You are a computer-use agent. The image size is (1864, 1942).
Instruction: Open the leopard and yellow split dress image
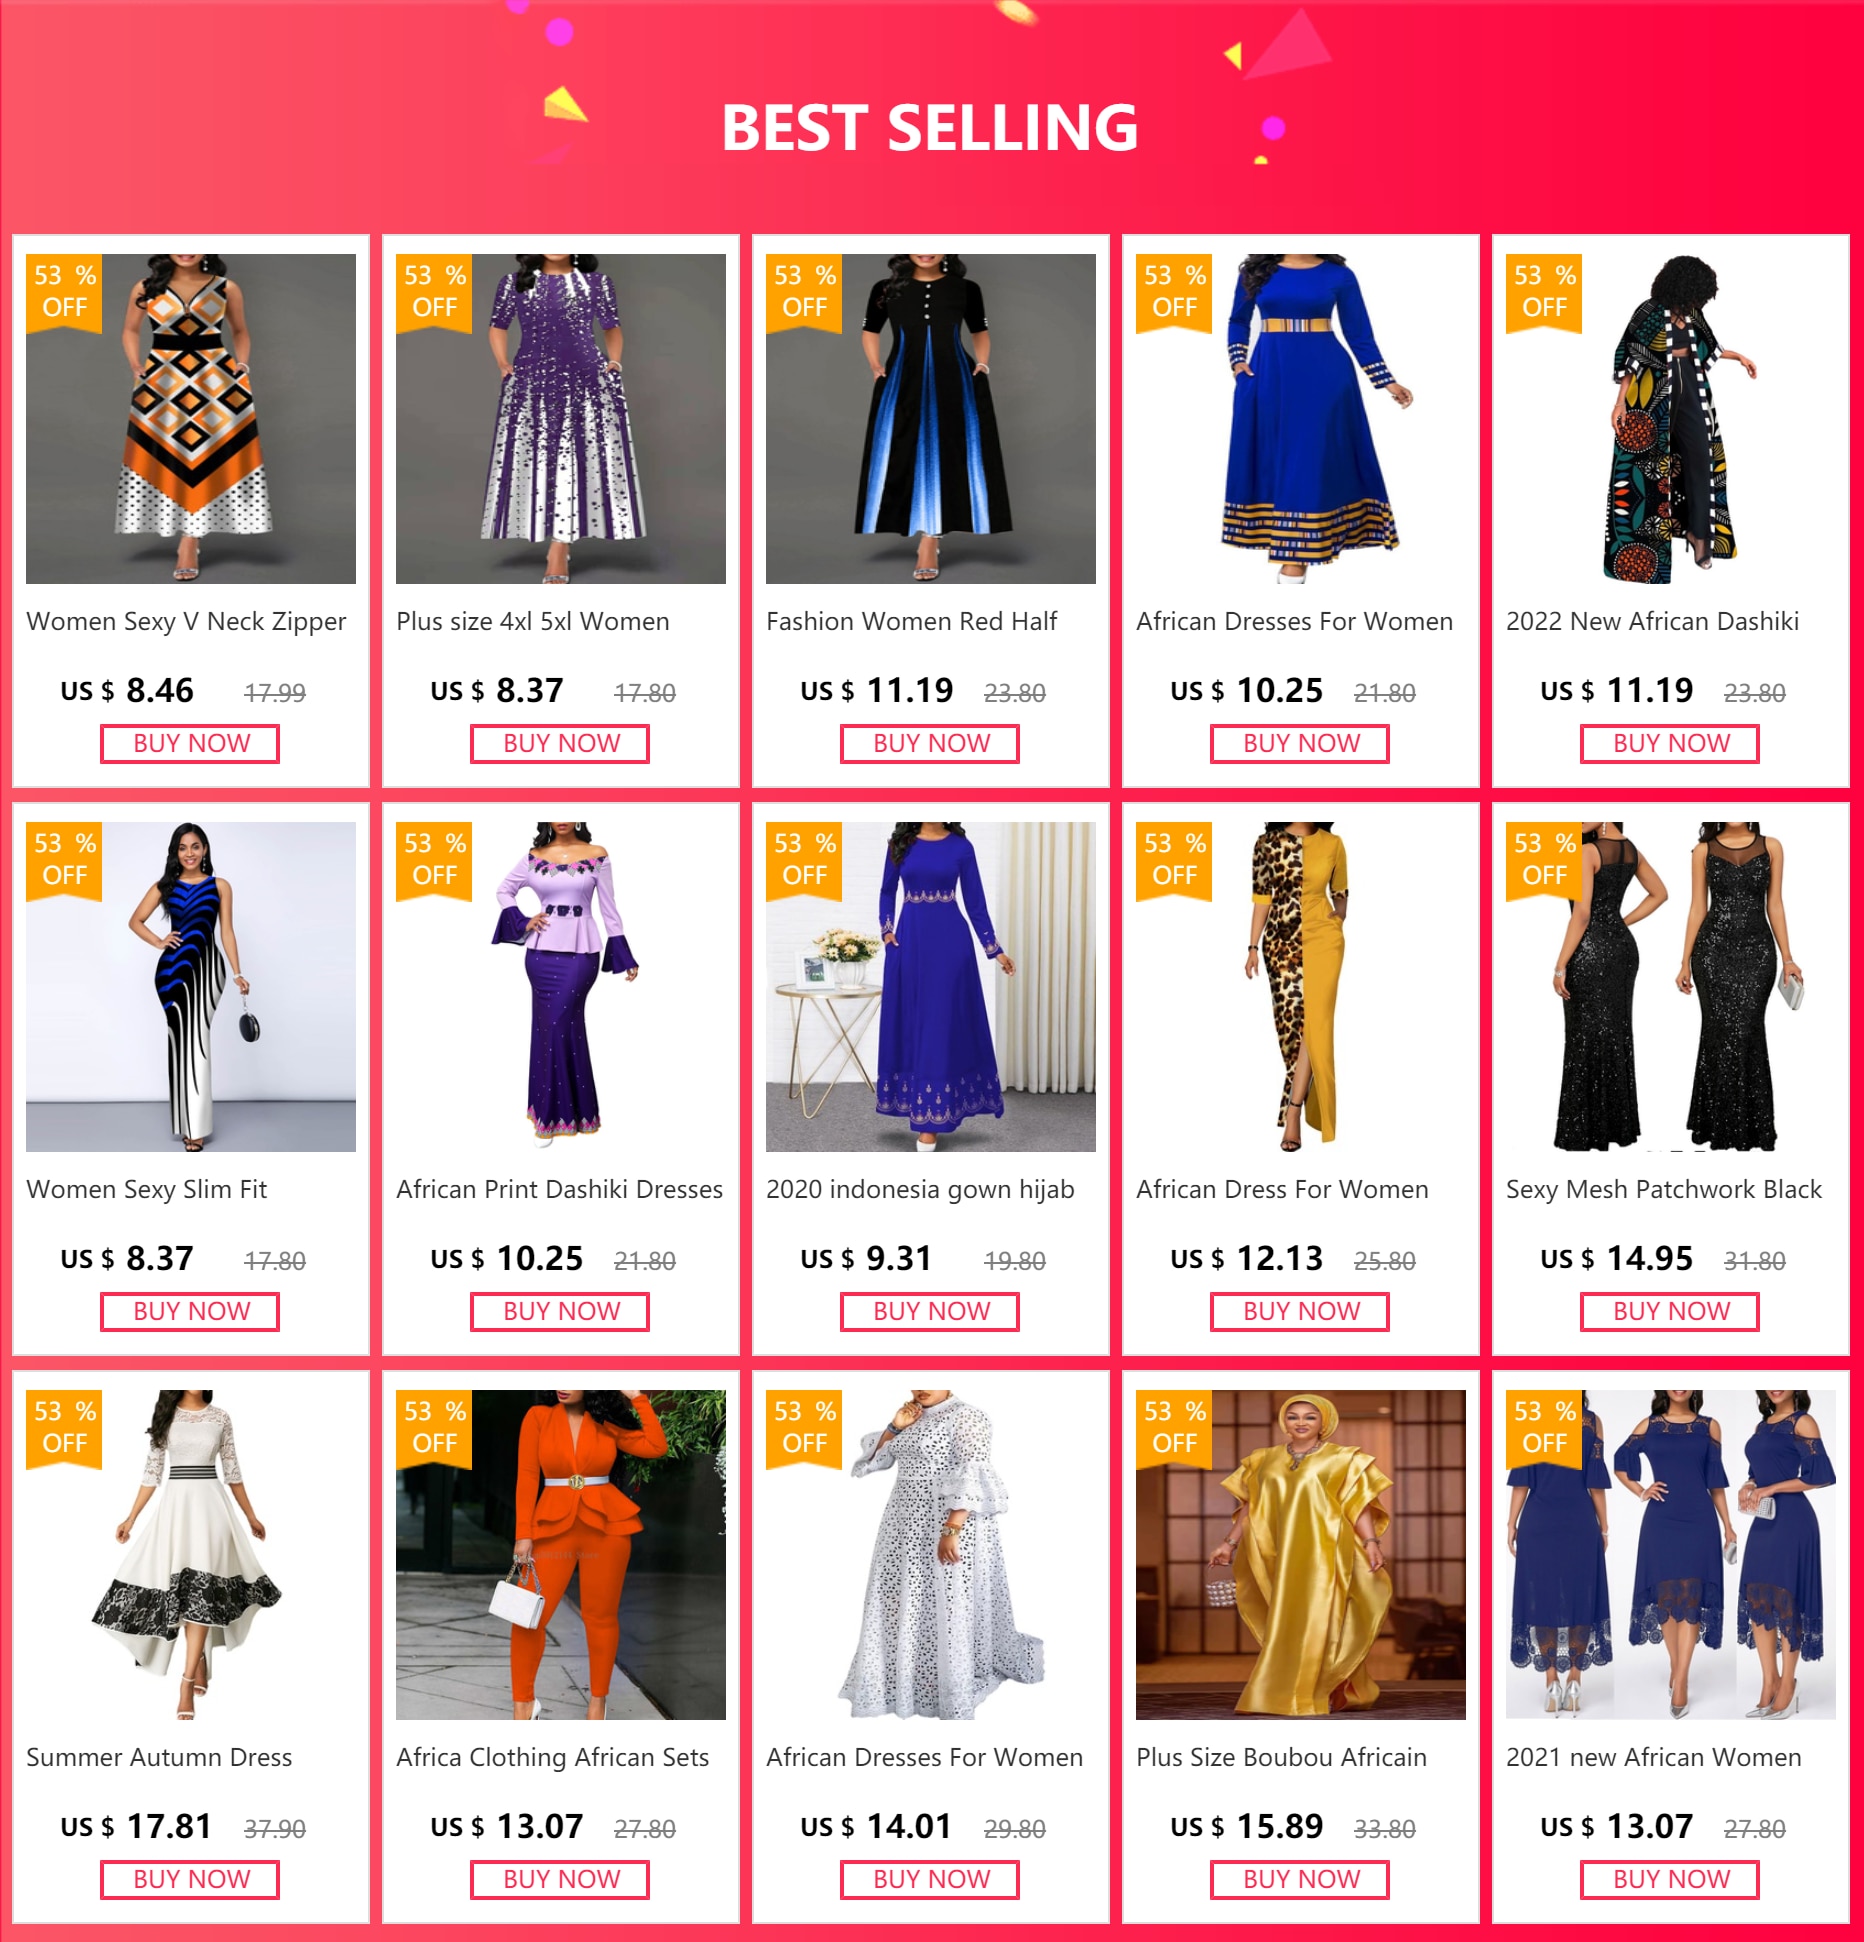click(x=1301, y=986)
